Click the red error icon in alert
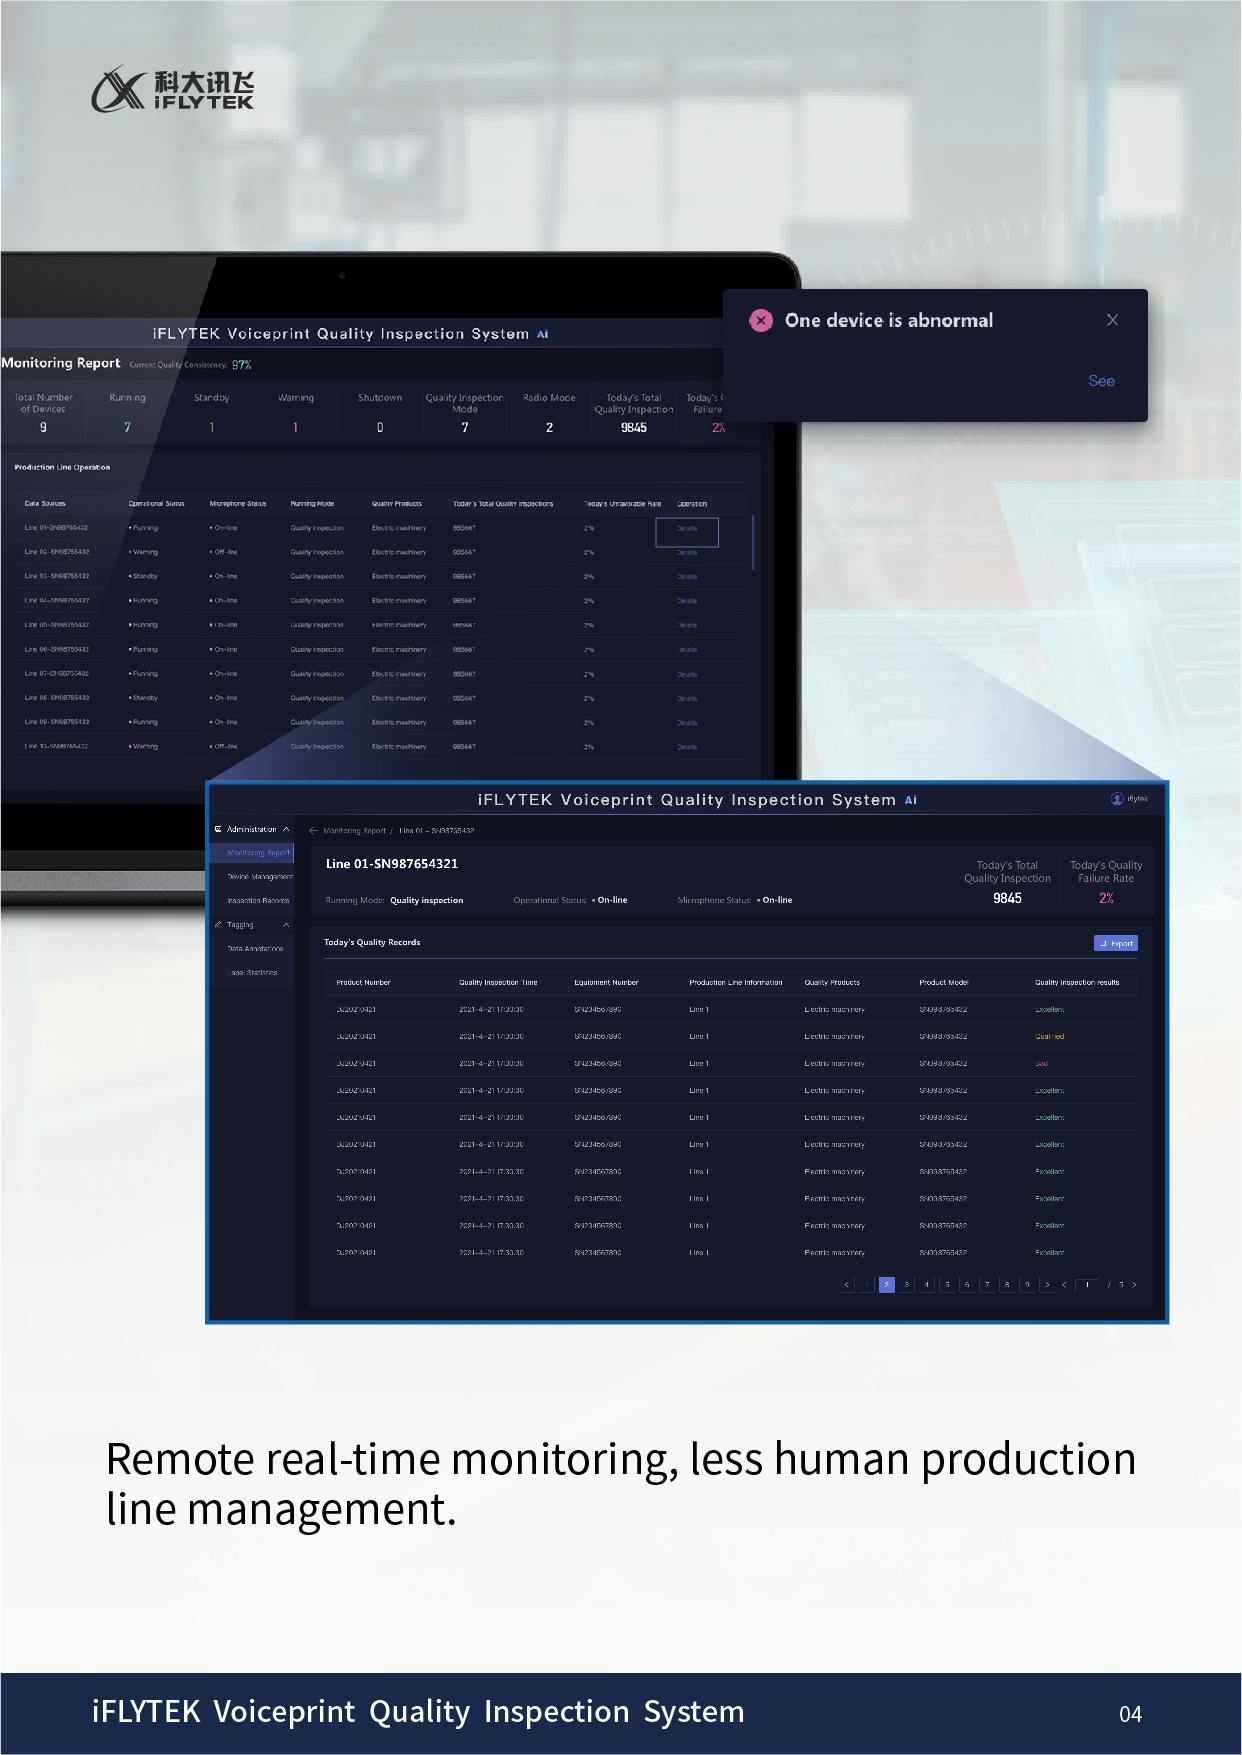1242x1755 pixels. [761, 320]
